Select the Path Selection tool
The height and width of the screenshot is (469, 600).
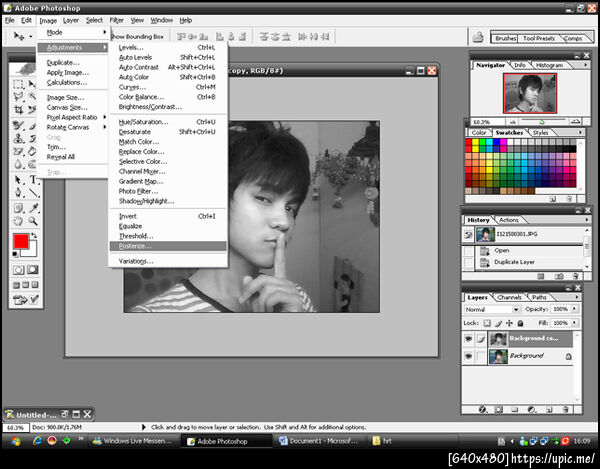click(18, 179)
